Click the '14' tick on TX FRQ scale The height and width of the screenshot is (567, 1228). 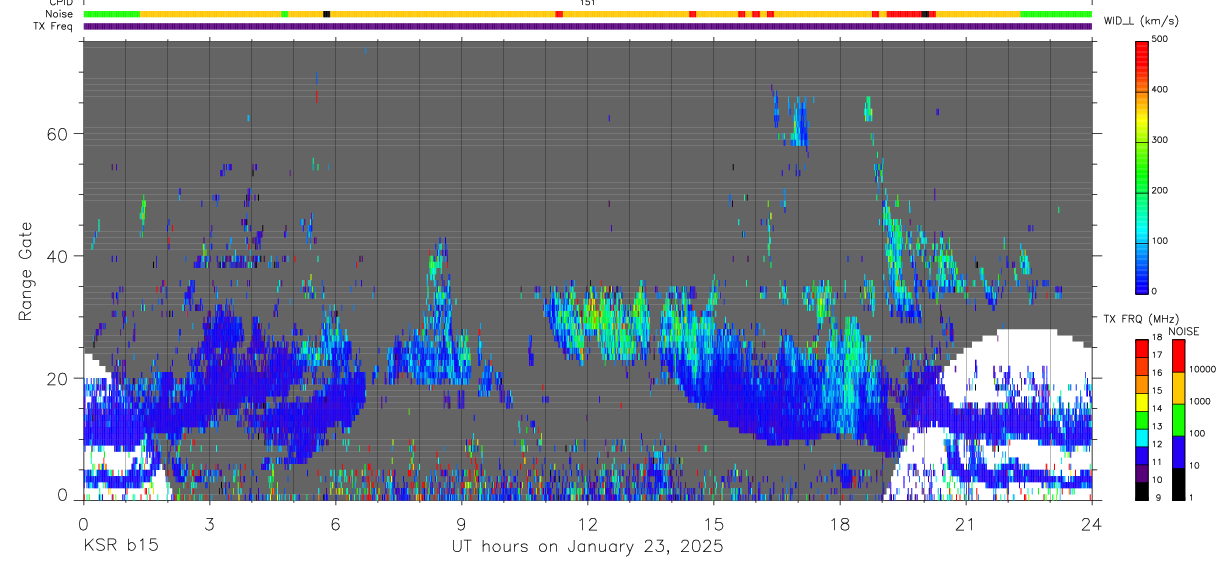[x=1157, y=409]
